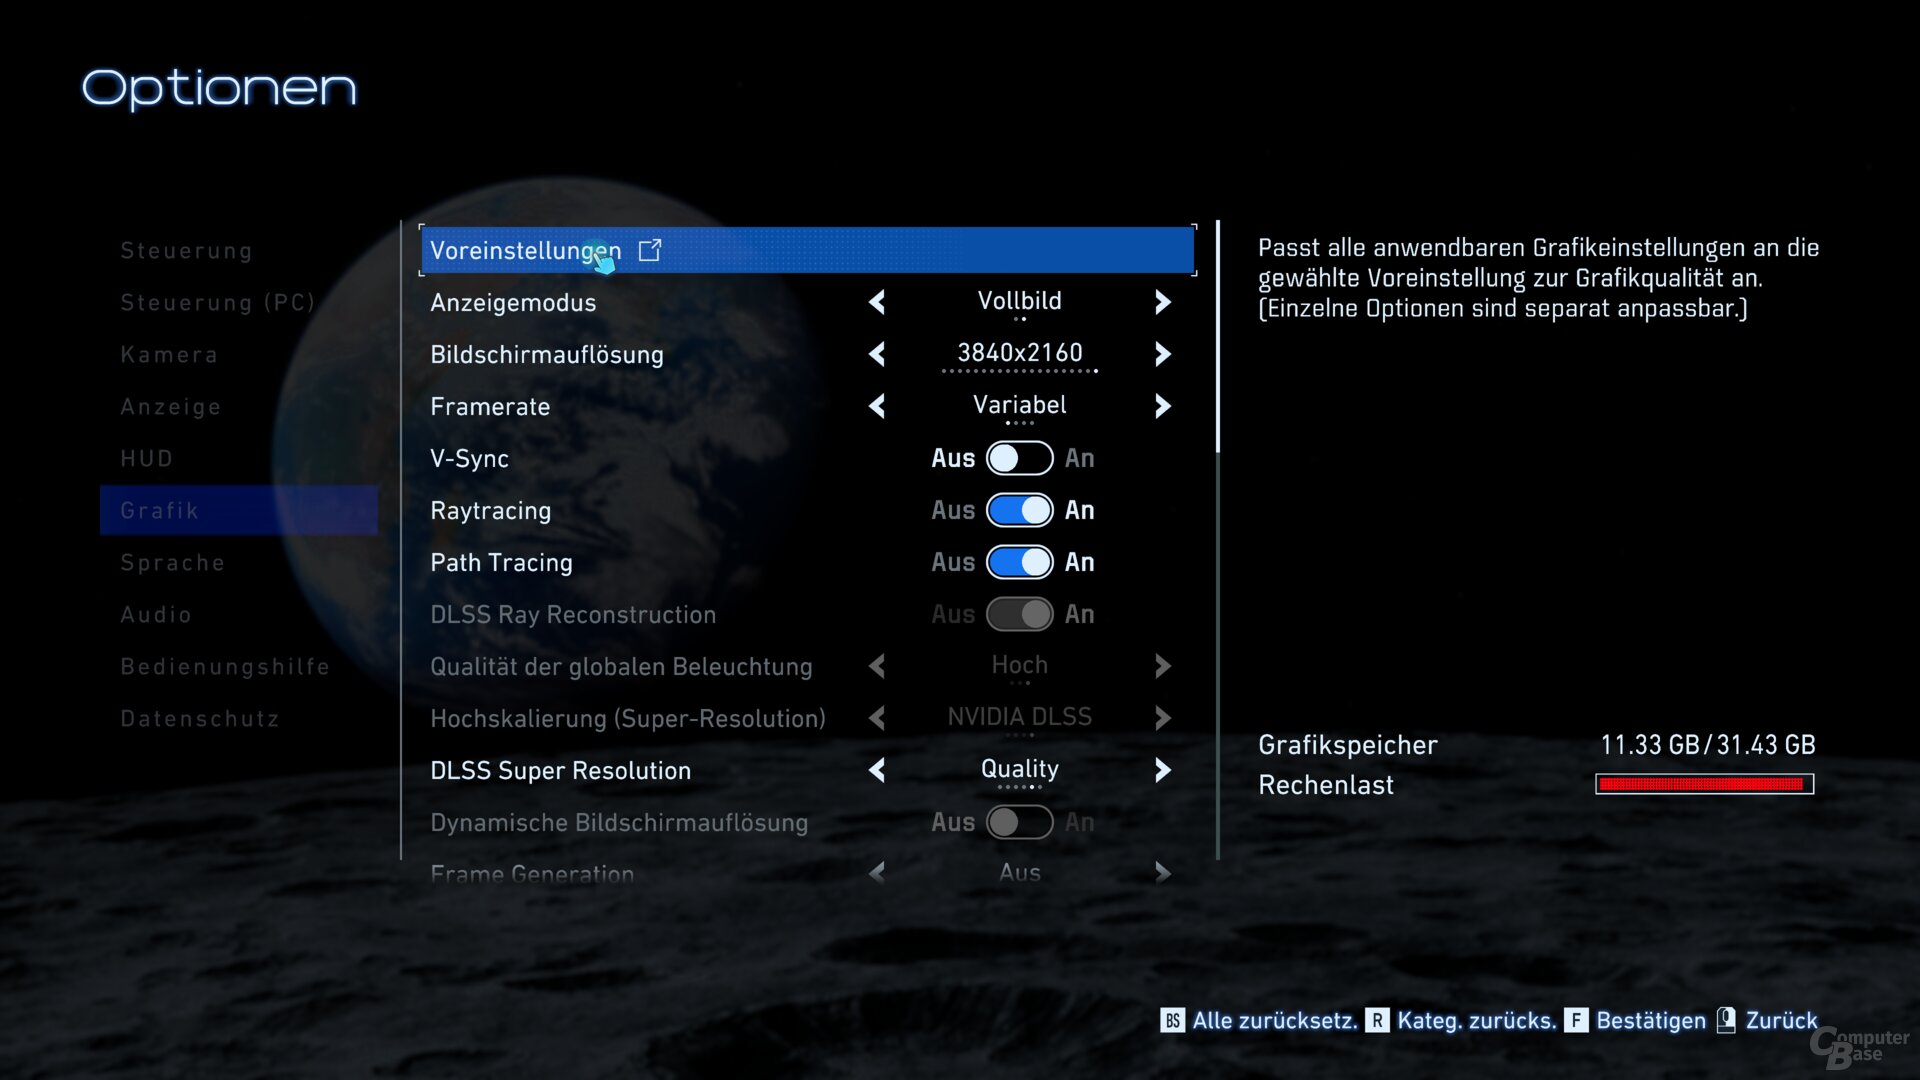Image resolution: width=1920 pixels, height=1080 pixels.
Task: Click the left arrow for Bildschirmauflösung
Action: pos(877,354)
